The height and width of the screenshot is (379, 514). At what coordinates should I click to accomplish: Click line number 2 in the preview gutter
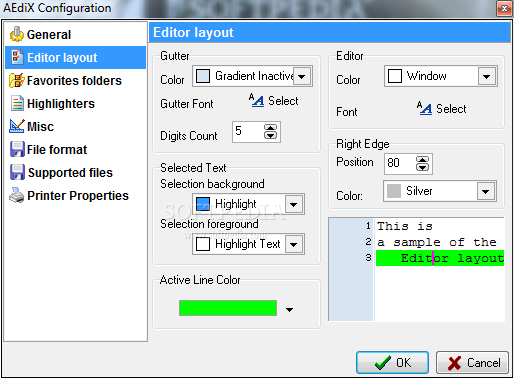(368, 242)
